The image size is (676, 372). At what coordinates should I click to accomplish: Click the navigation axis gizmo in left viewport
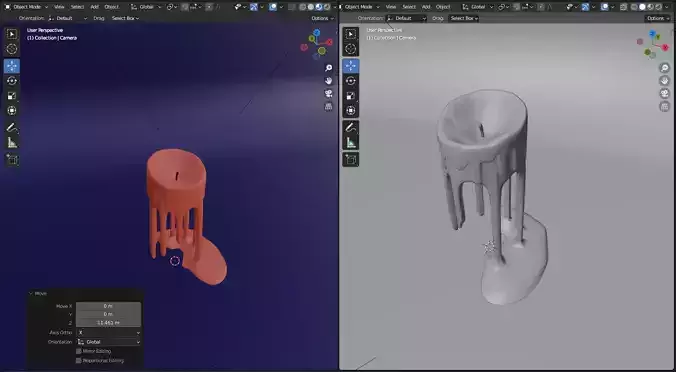tap(317, 43)
